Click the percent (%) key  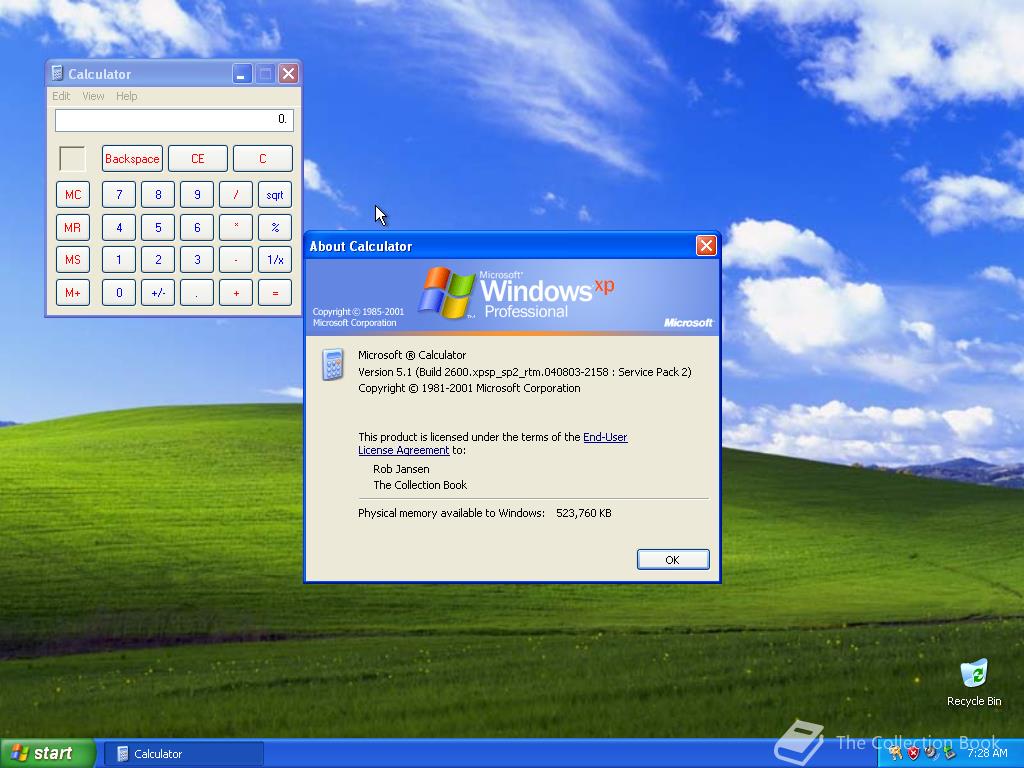click(x=275, y=227)
